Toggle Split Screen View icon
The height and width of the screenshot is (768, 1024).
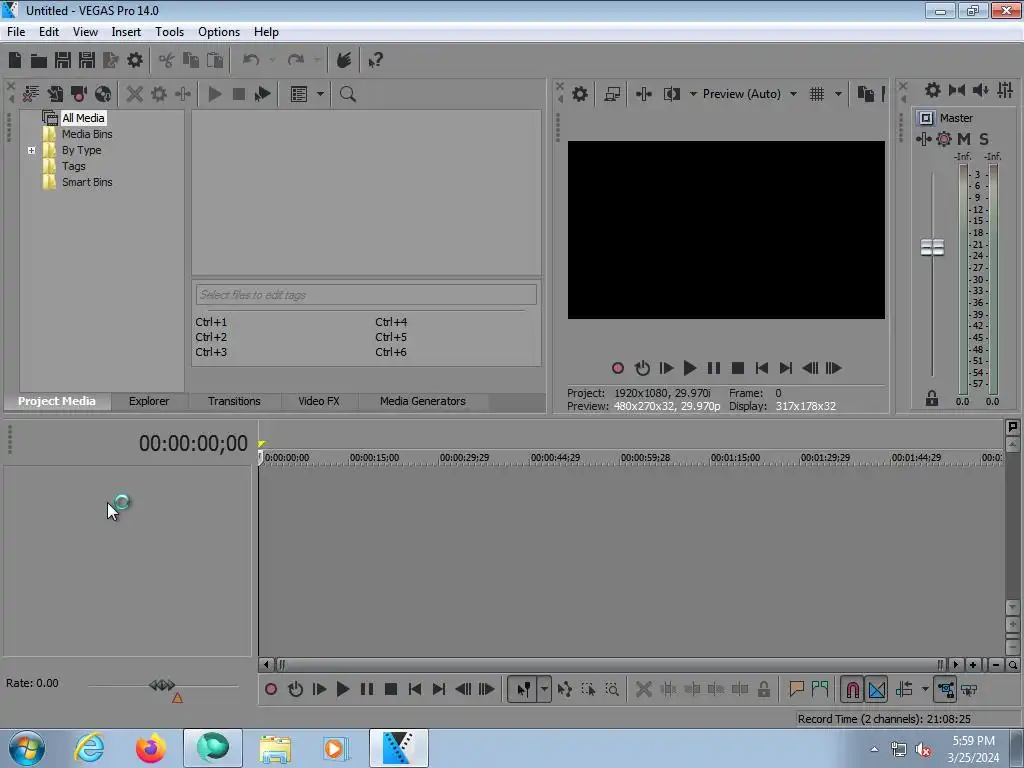(671, 94)
